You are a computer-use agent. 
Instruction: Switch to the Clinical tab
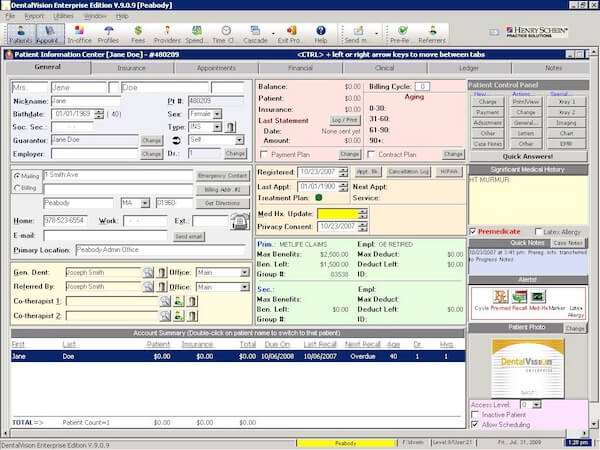point(385,68)
